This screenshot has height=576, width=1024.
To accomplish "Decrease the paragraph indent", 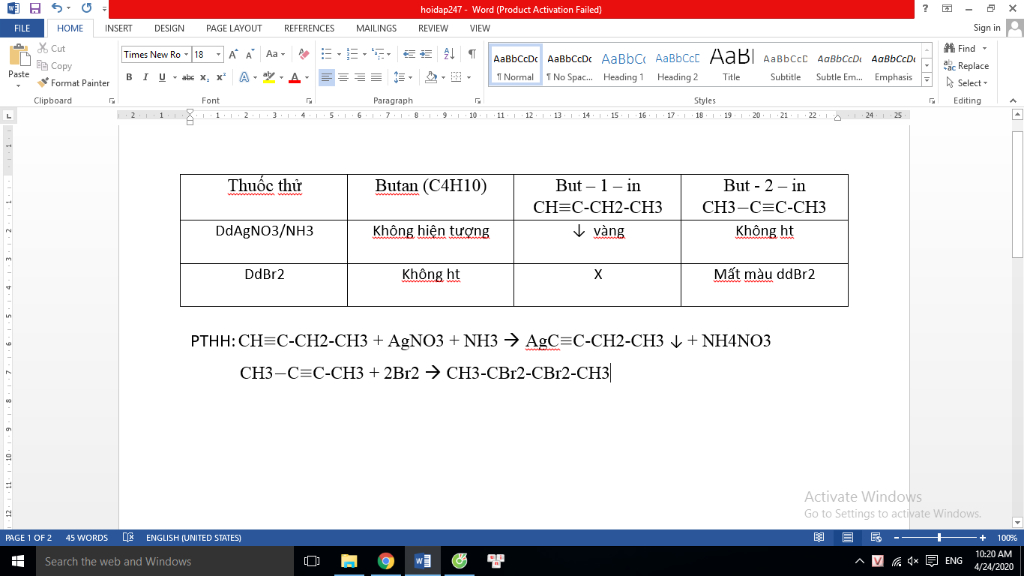I will pyautogui.click(x=409, y=54).
